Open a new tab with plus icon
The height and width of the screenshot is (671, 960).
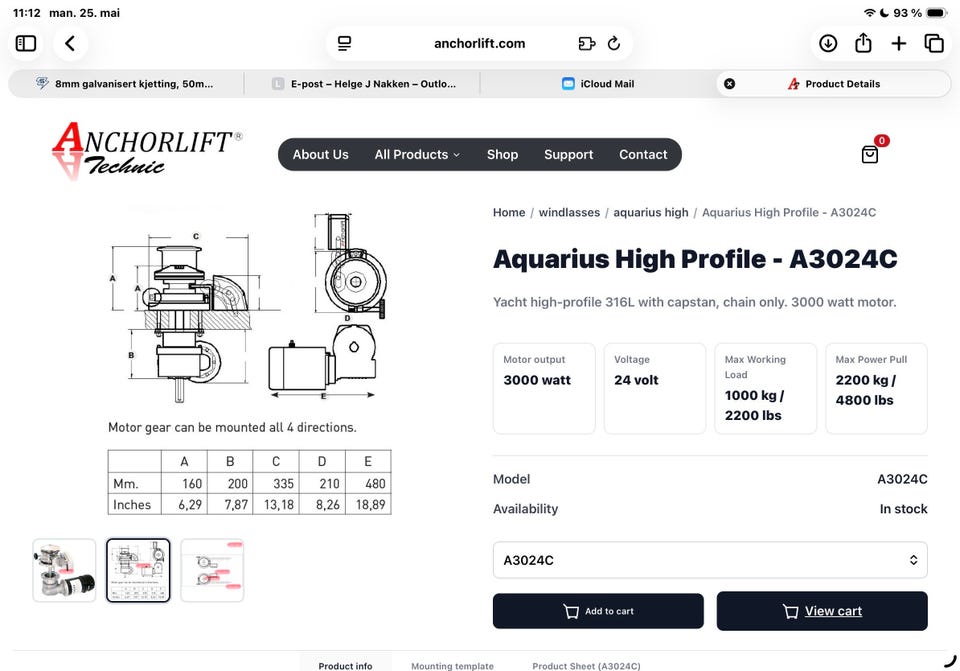899,43
